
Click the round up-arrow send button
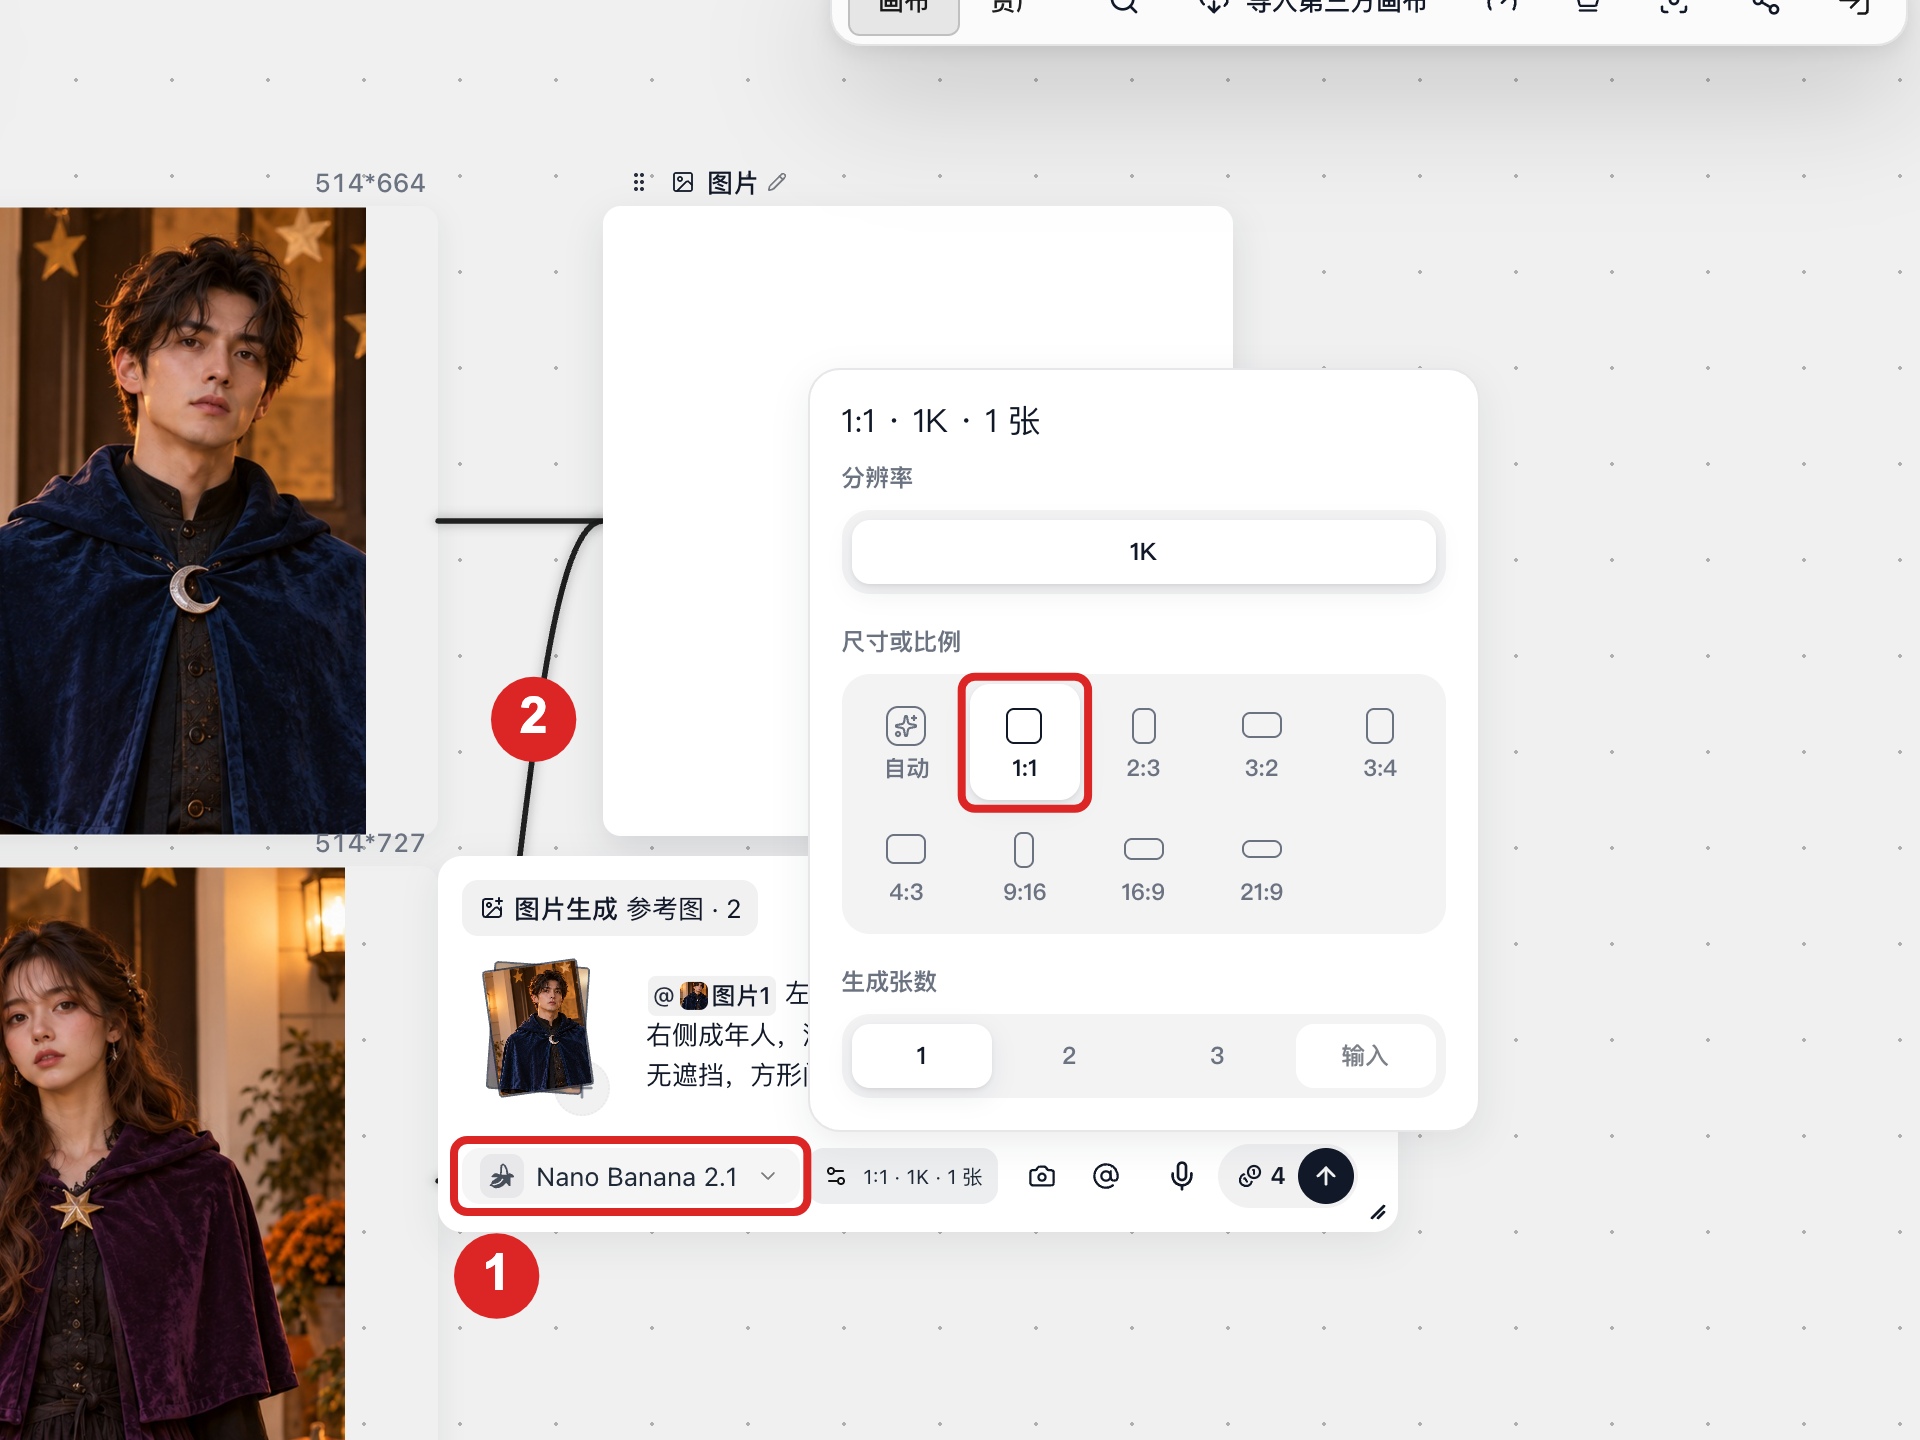click(x=1326, y=1176)
